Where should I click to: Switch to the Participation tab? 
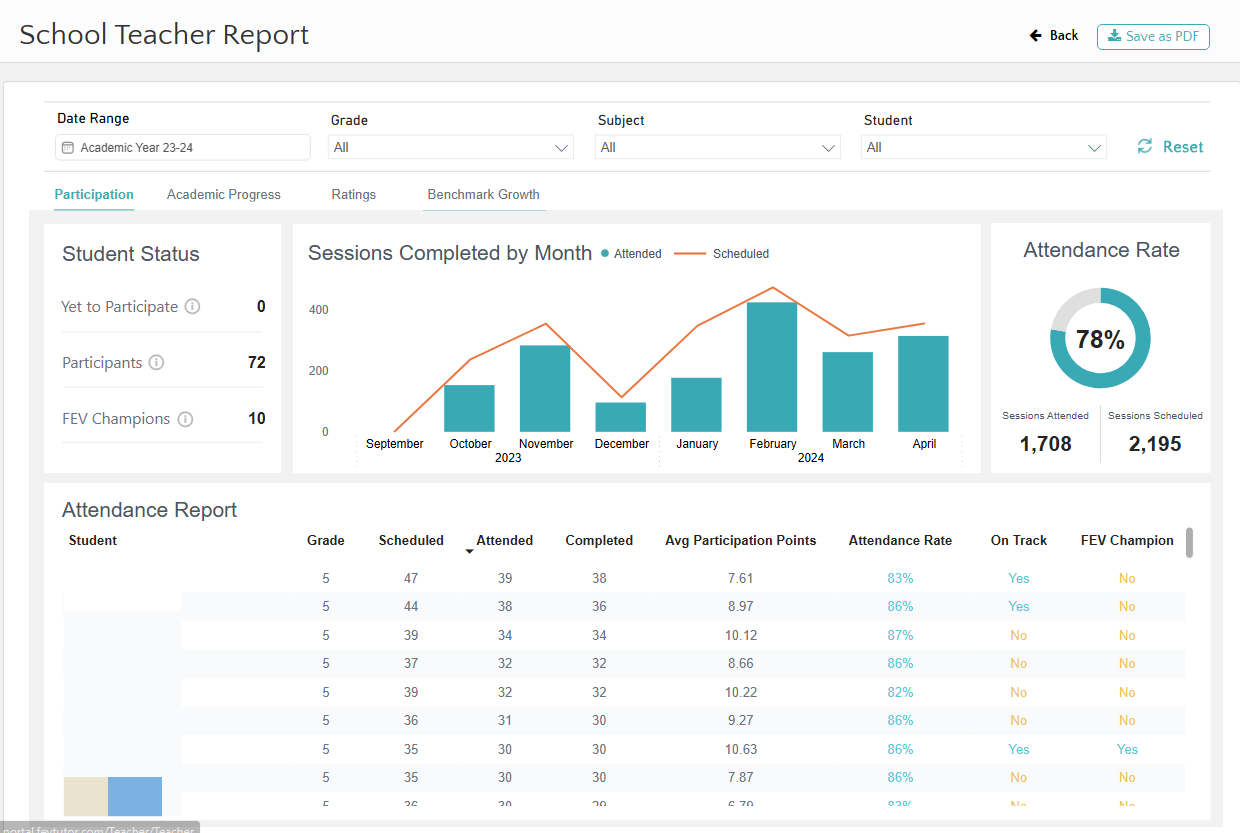pyautogui.click(x=94, y=194)
